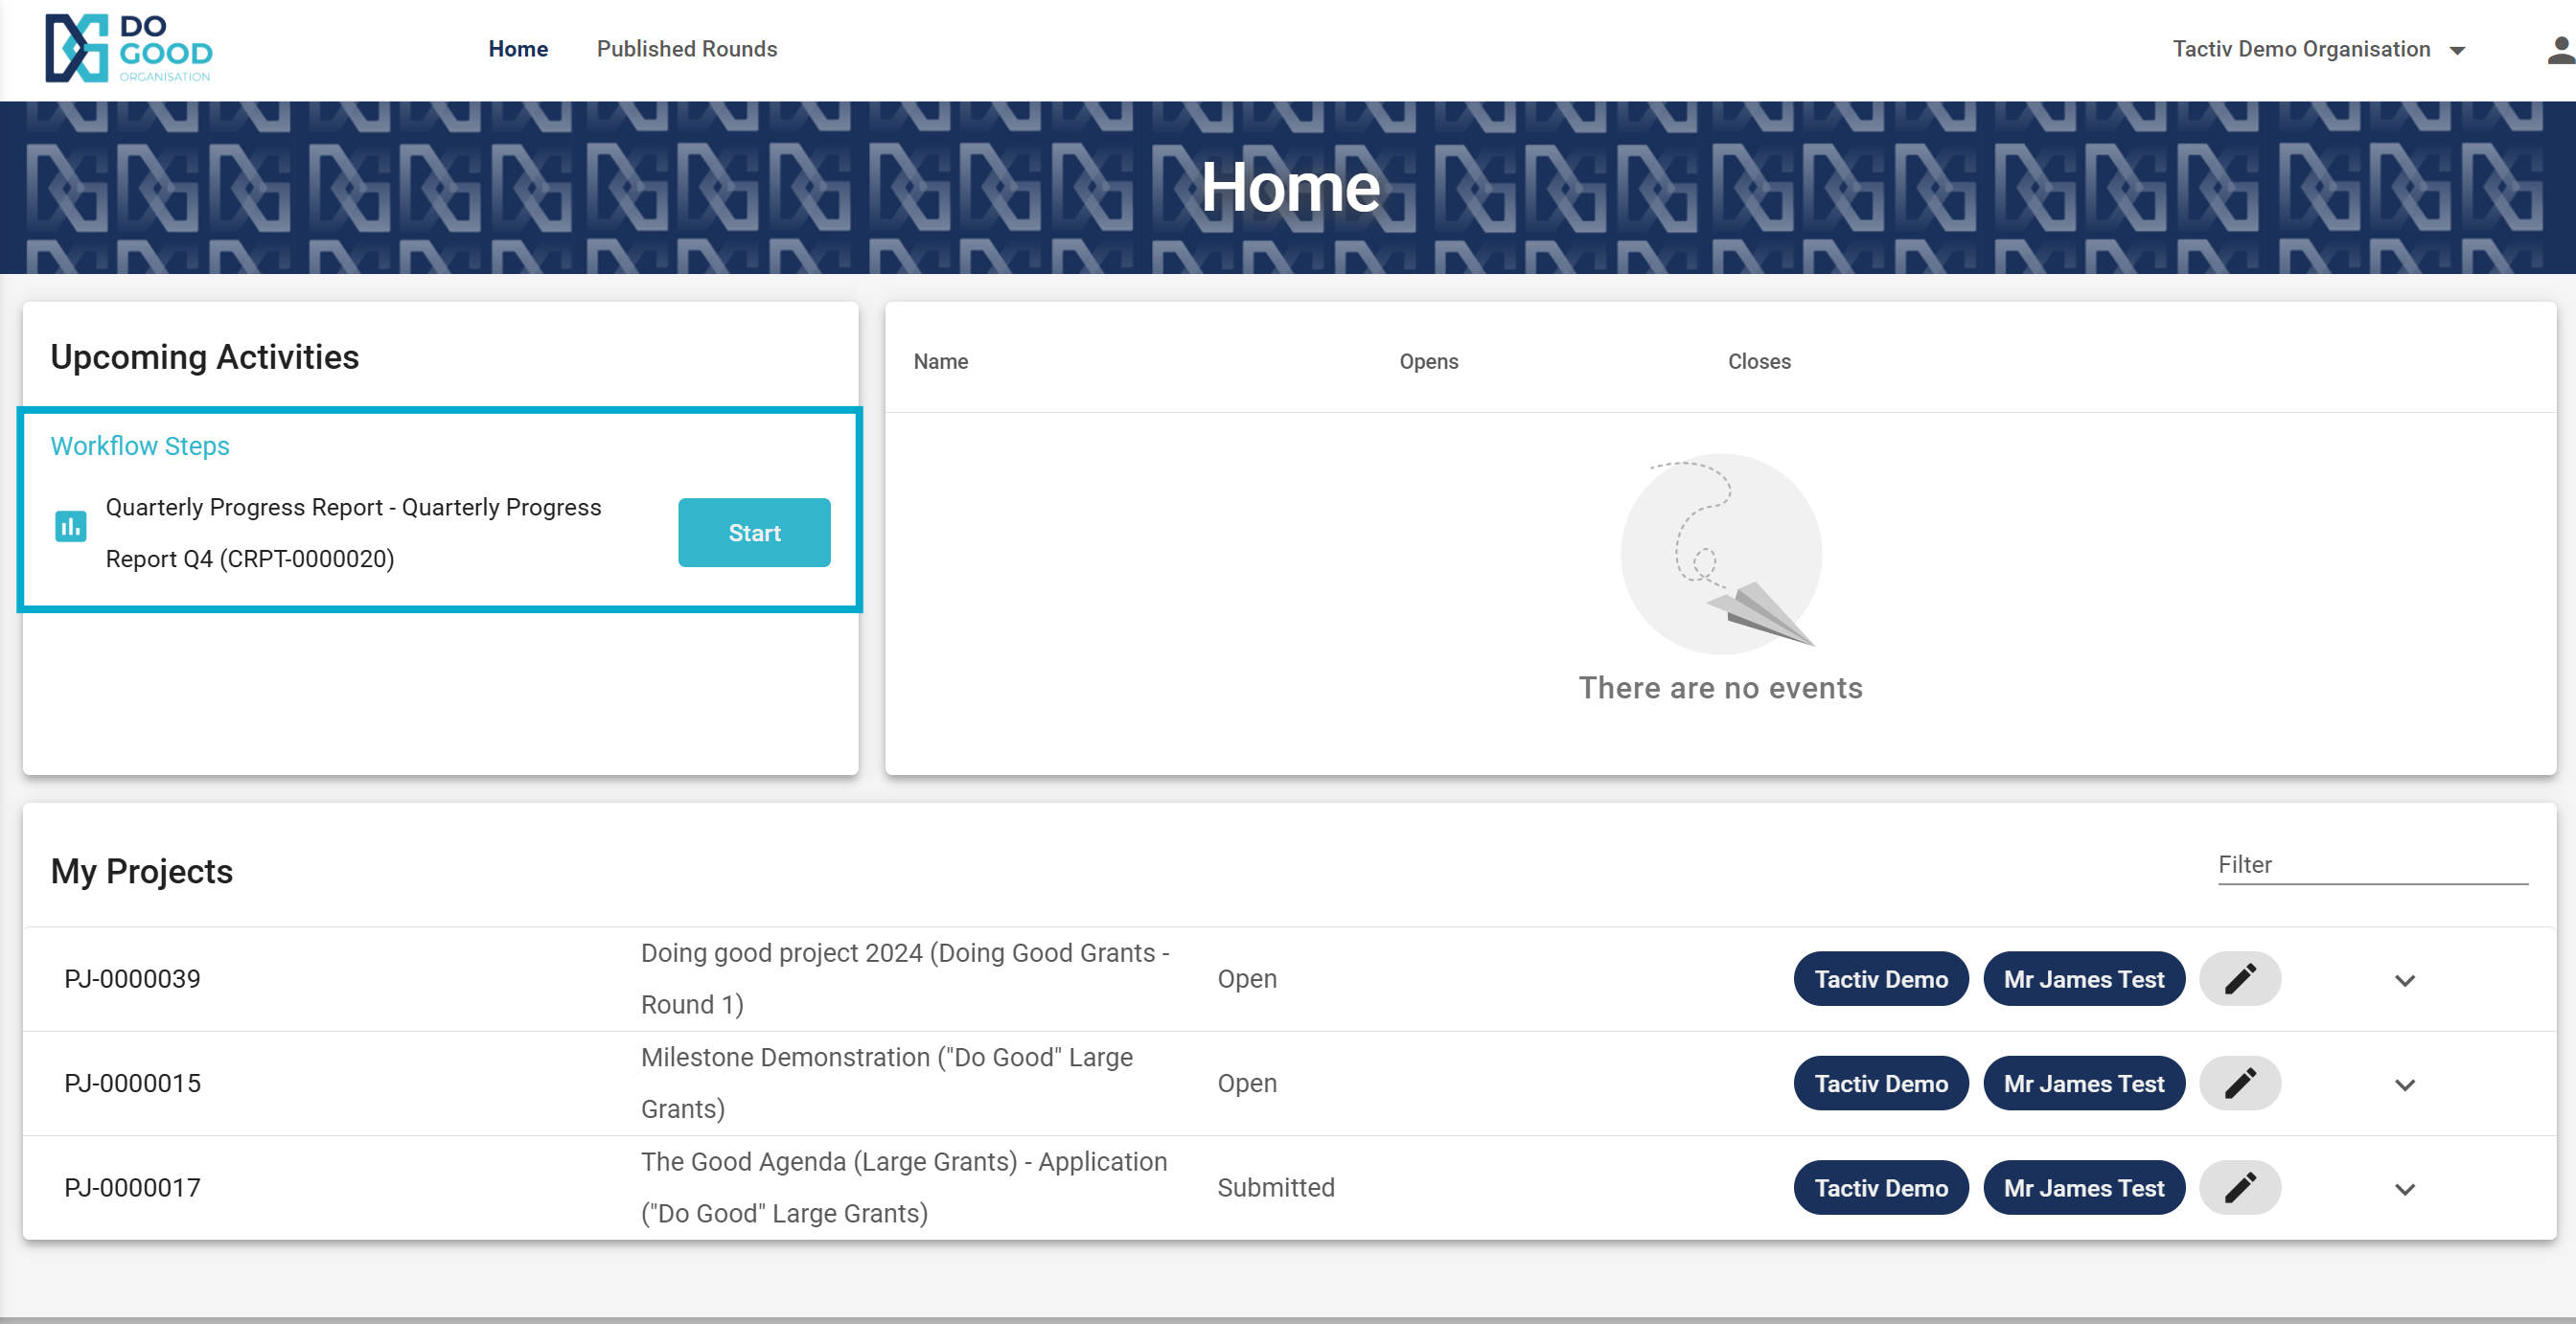The image size is (2576, 1324).
Task: Click pencil edit icon for PJ-0000015
Action: pyautogui.click(x=2239, y=1083)
